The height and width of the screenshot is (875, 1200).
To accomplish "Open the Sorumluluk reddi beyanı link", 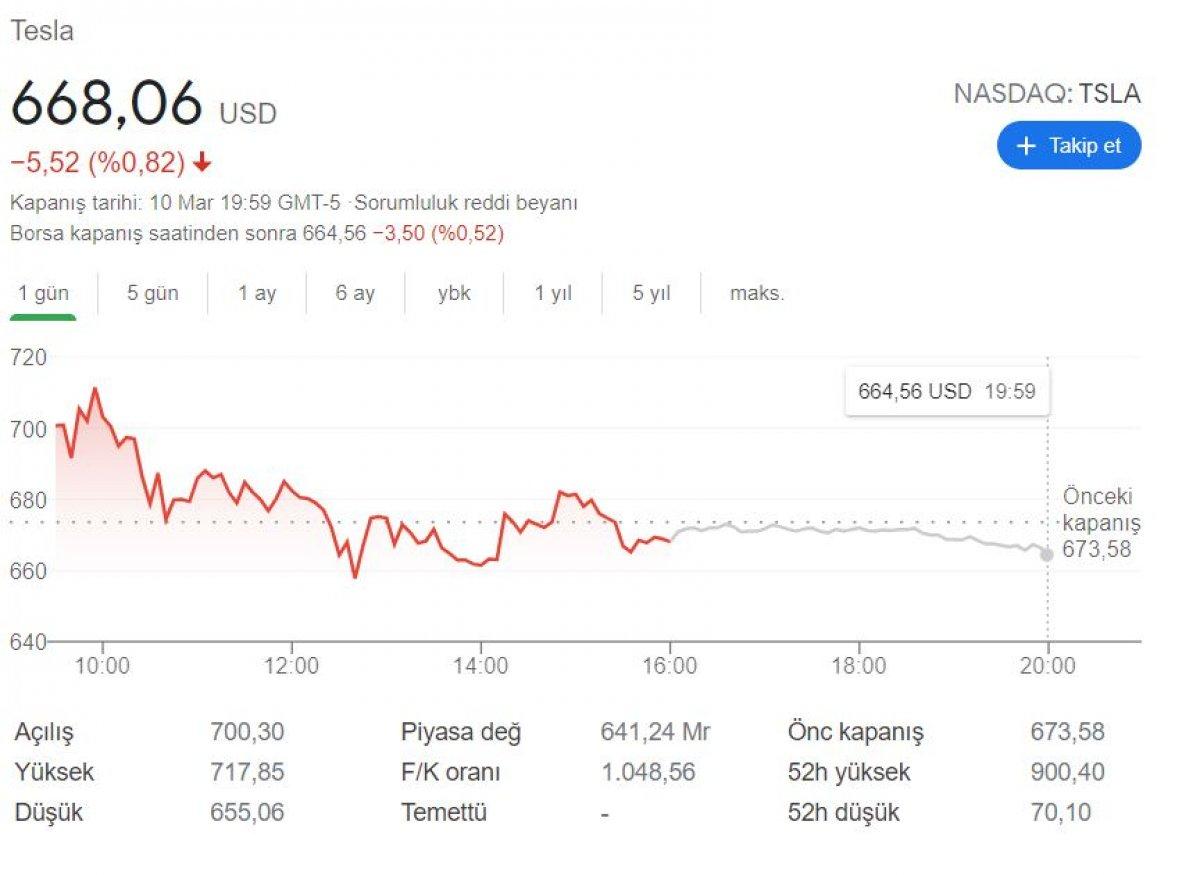I will 467,203.
